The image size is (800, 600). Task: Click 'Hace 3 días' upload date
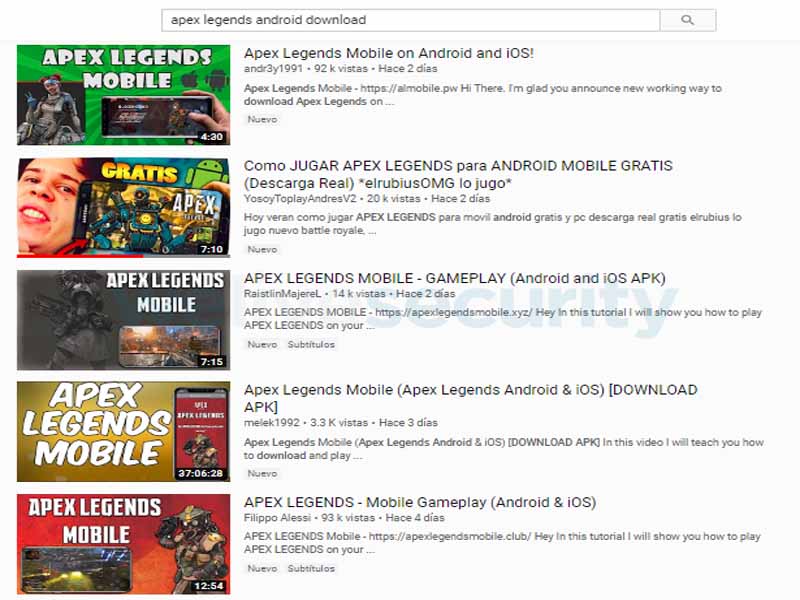click(408, 422)
